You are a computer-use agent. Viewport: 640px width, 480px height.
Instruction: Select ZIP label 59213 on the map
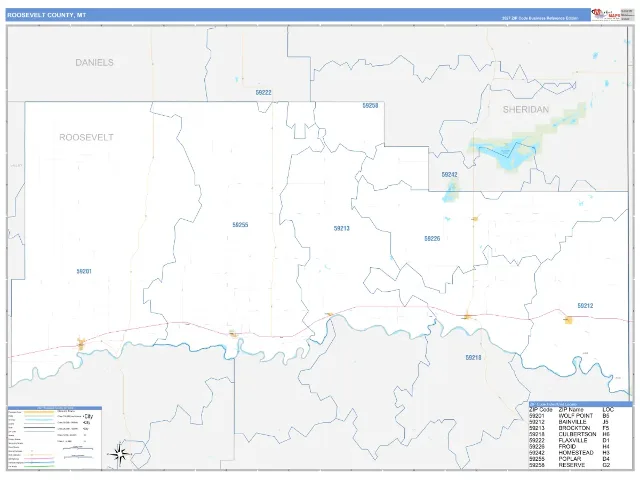[x=342, y=229]
